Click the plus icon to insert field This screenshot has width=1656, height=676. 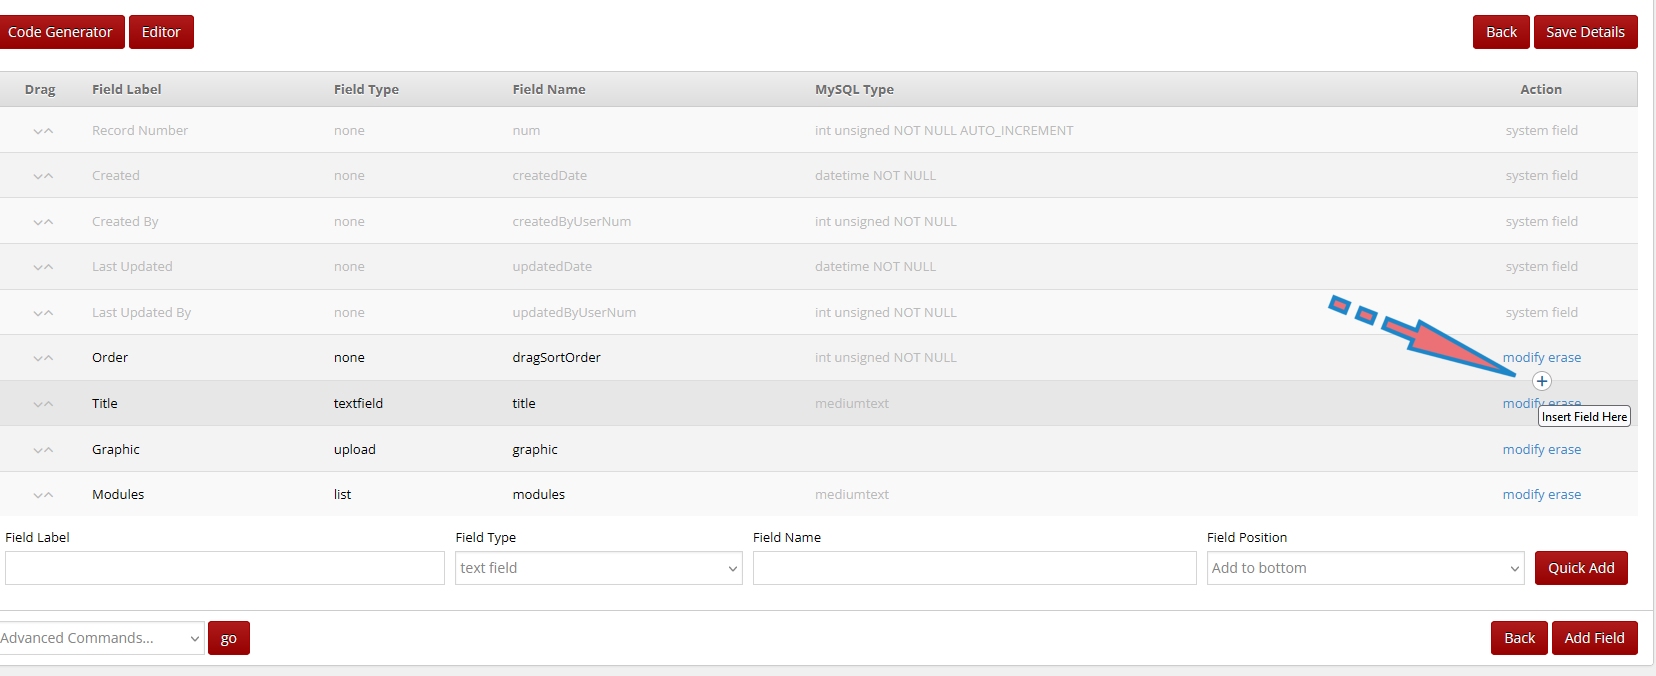click(1542, 381)
